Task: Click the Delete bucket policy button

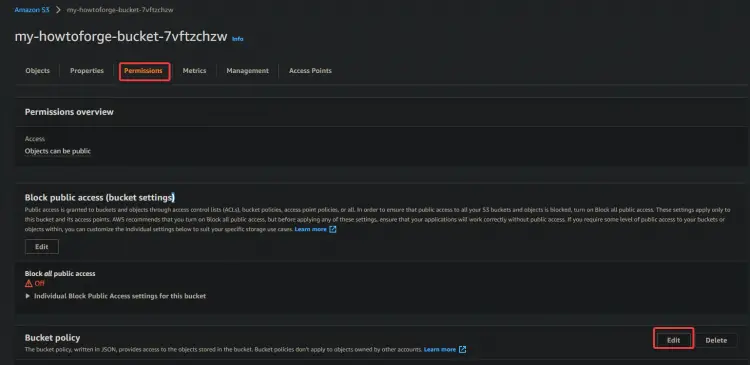Action: 716,340
